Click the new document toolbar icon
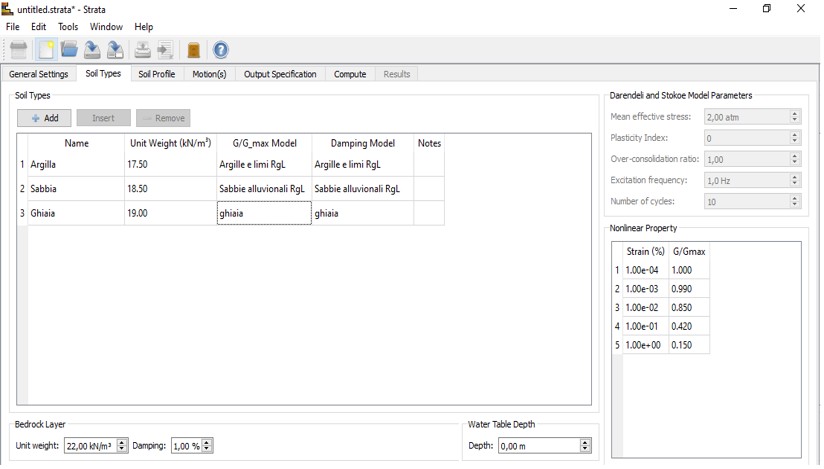 coord(45,50)
